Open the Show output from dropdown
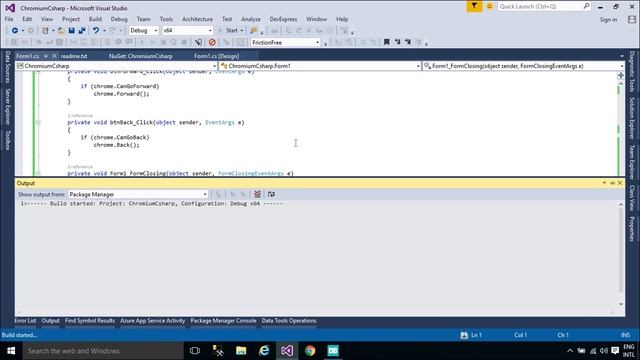 coord(138,194)
